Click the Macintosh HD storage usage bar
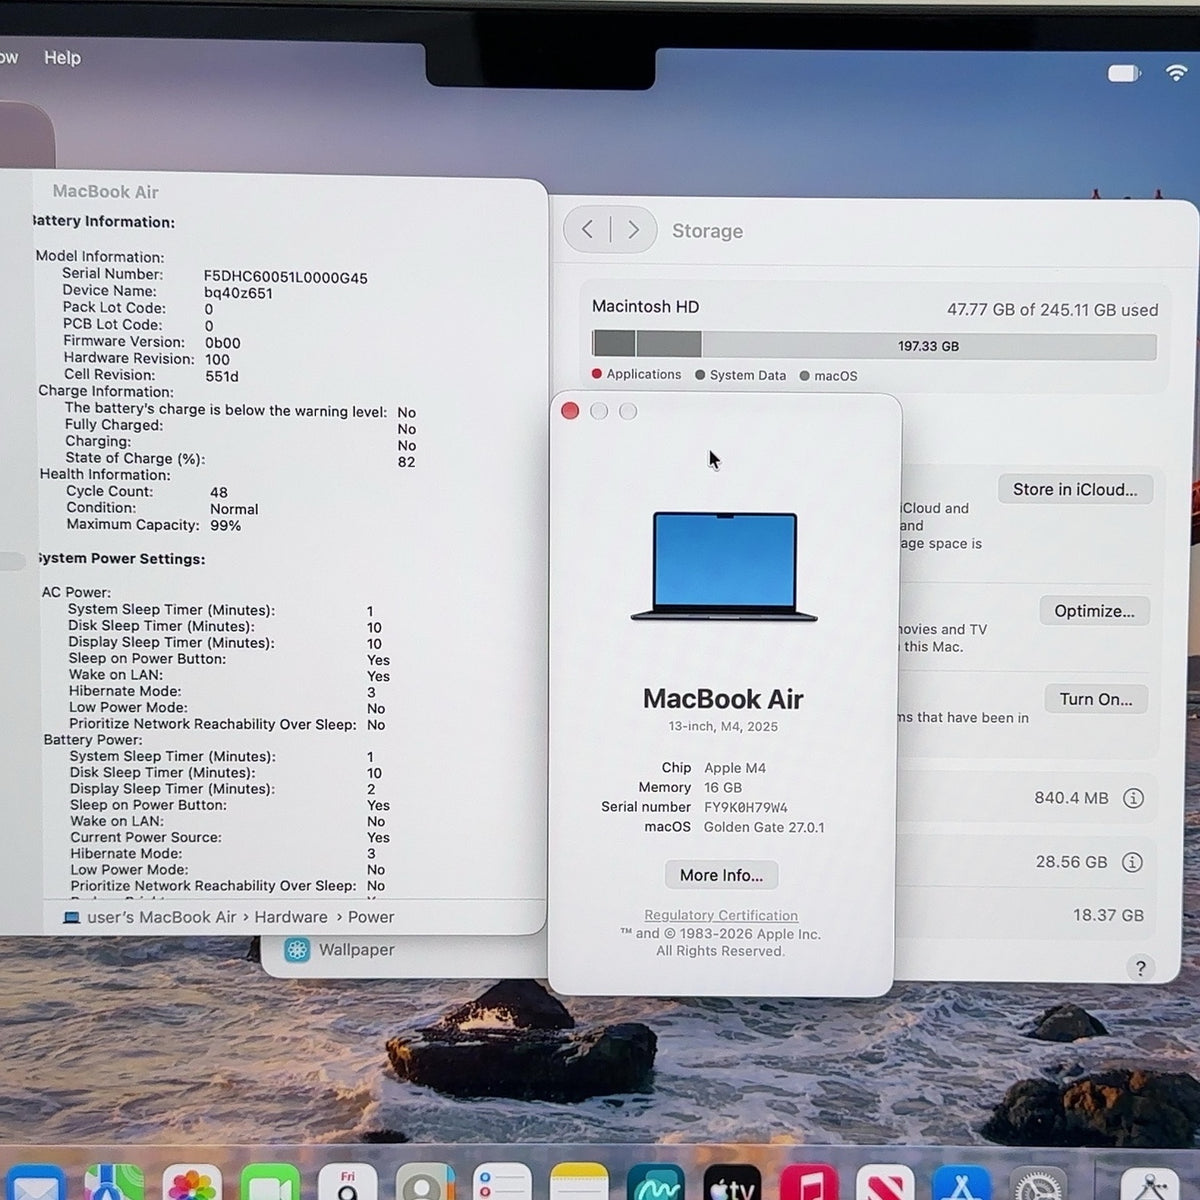Screen dimensions: 1200x1200 pos(874,346)
